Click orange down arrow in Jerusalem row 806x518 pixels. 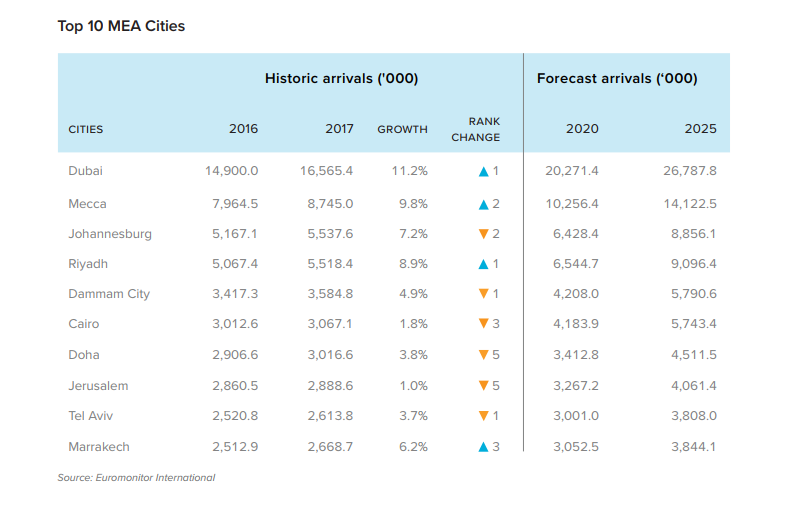pos(483,385)
